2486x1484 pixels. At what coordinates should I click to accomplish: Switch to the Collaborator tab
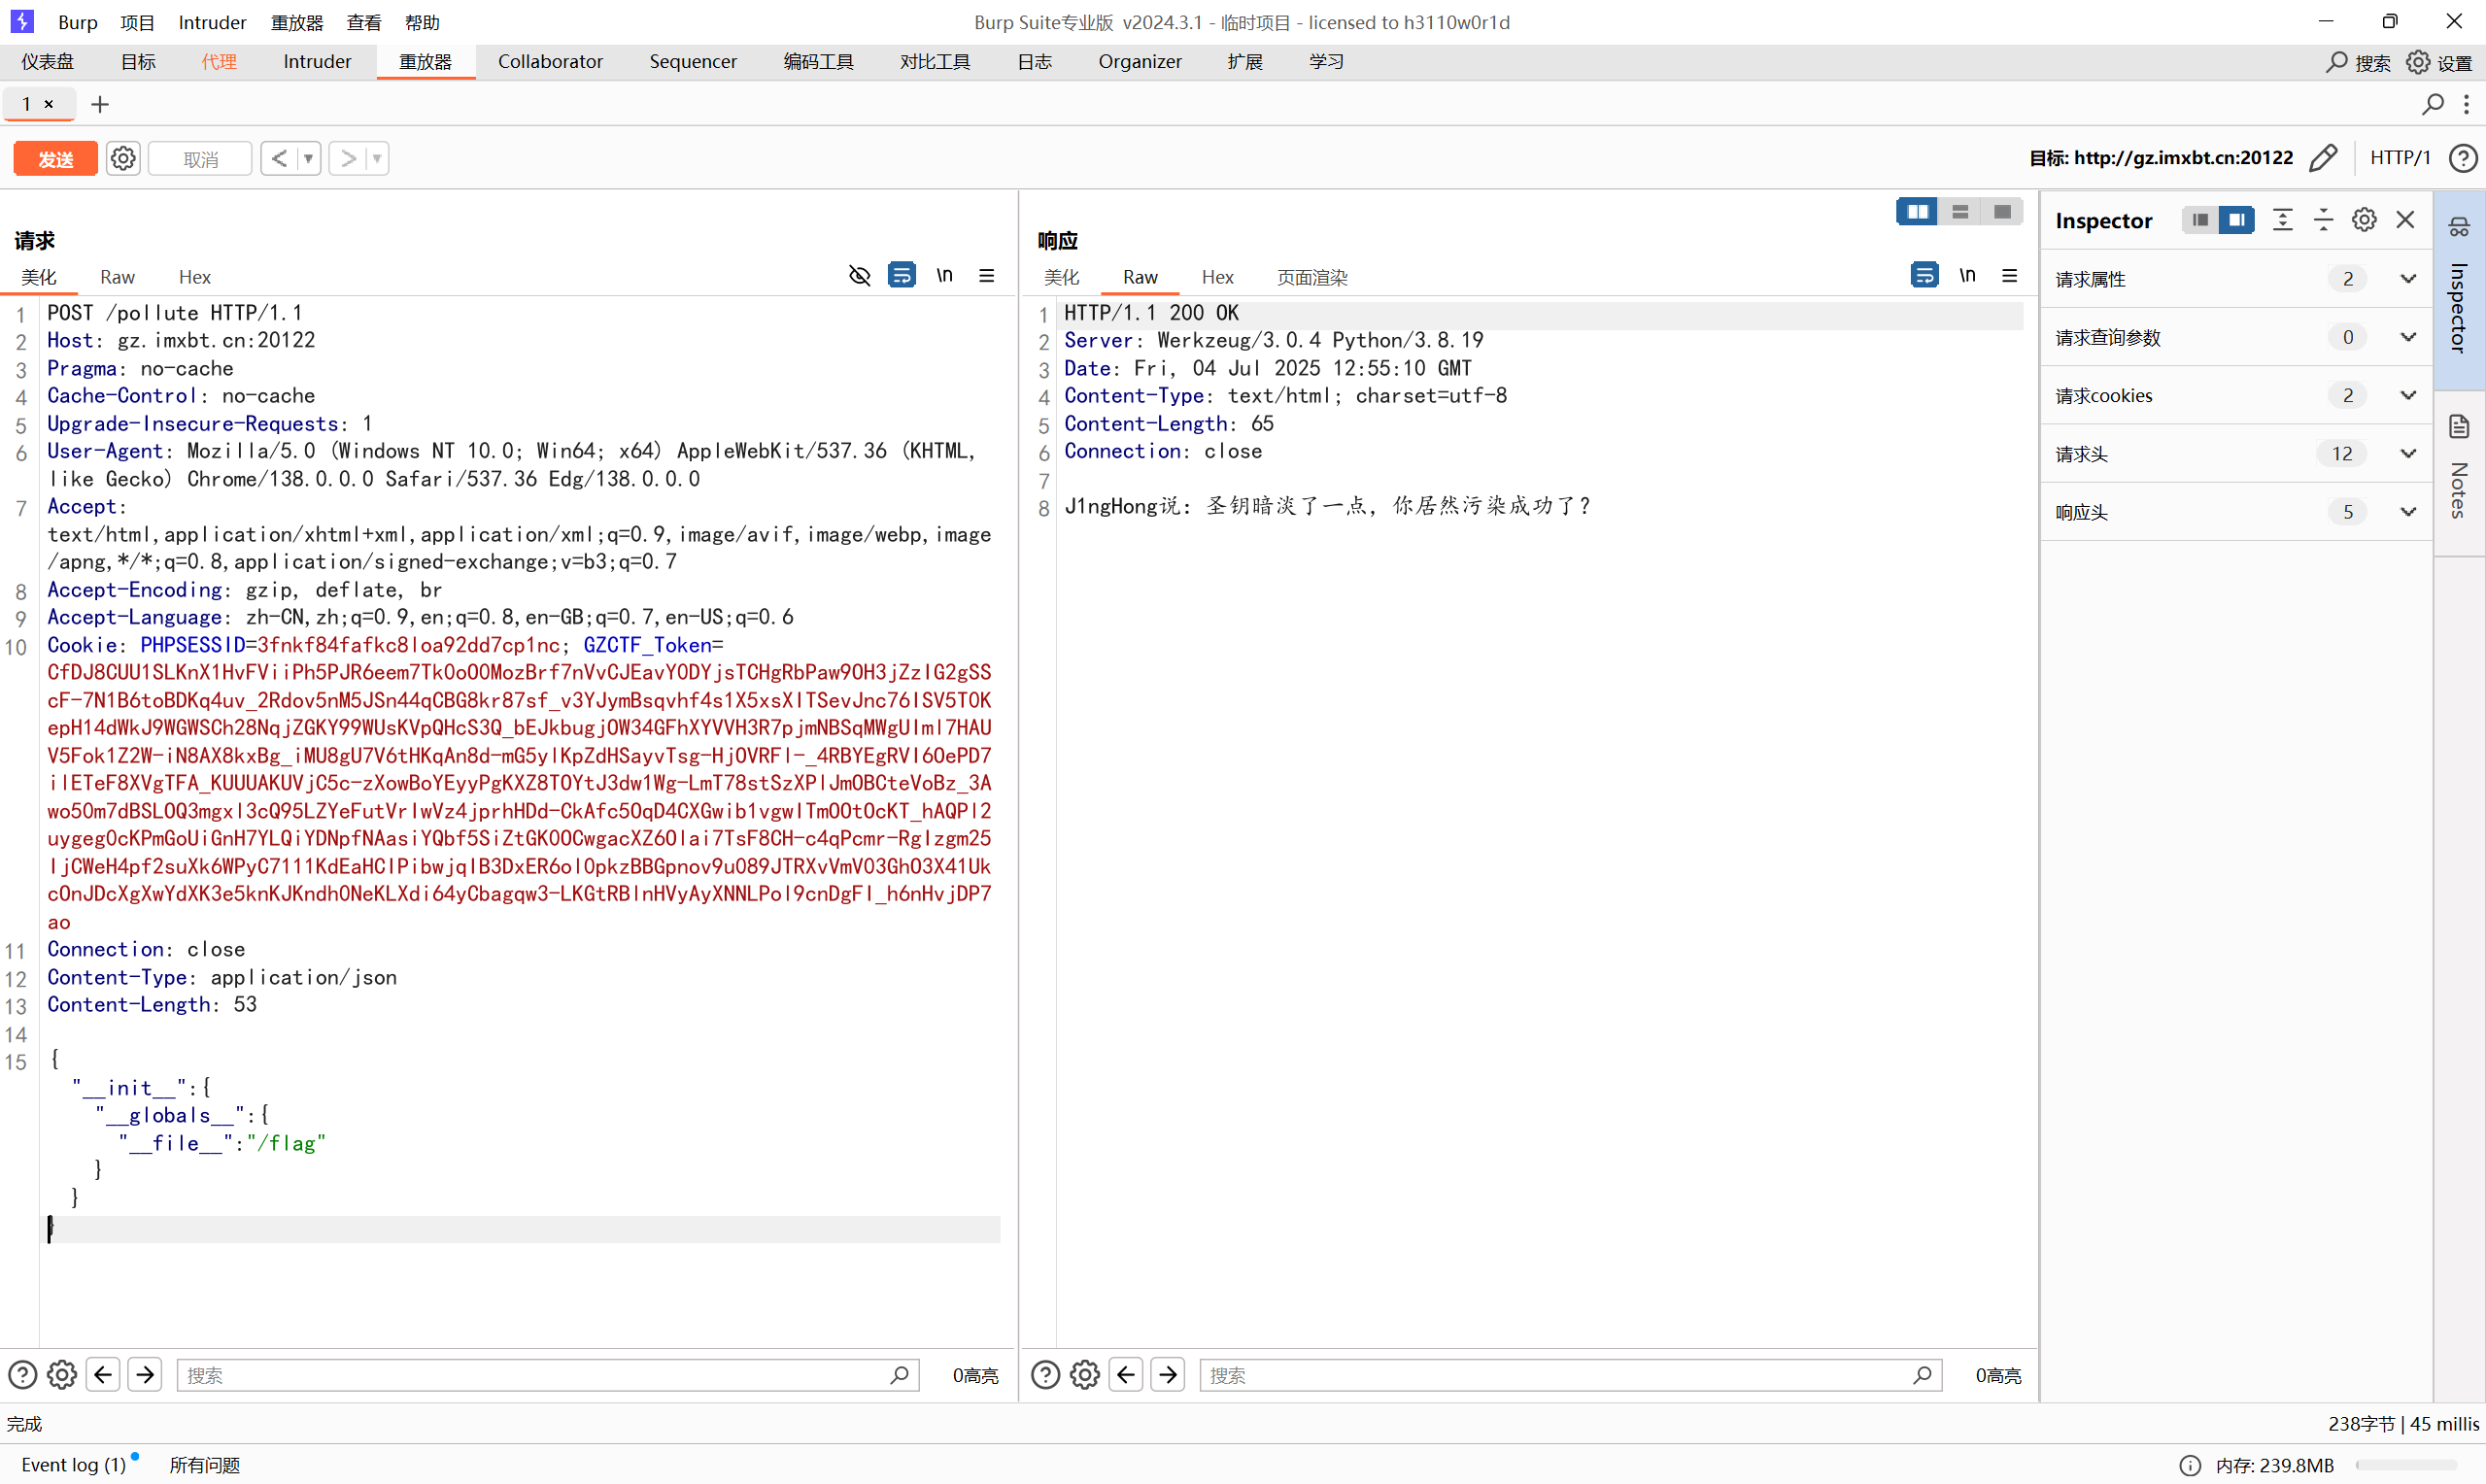(x=550, y=62)
